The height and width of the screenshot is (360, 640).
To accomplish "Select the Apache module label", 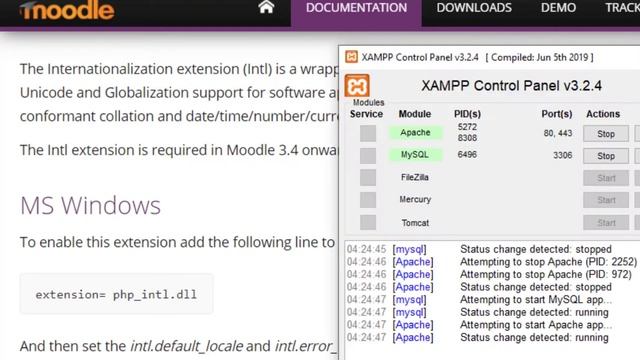I will pyautogui.click(x=415, y=133).
